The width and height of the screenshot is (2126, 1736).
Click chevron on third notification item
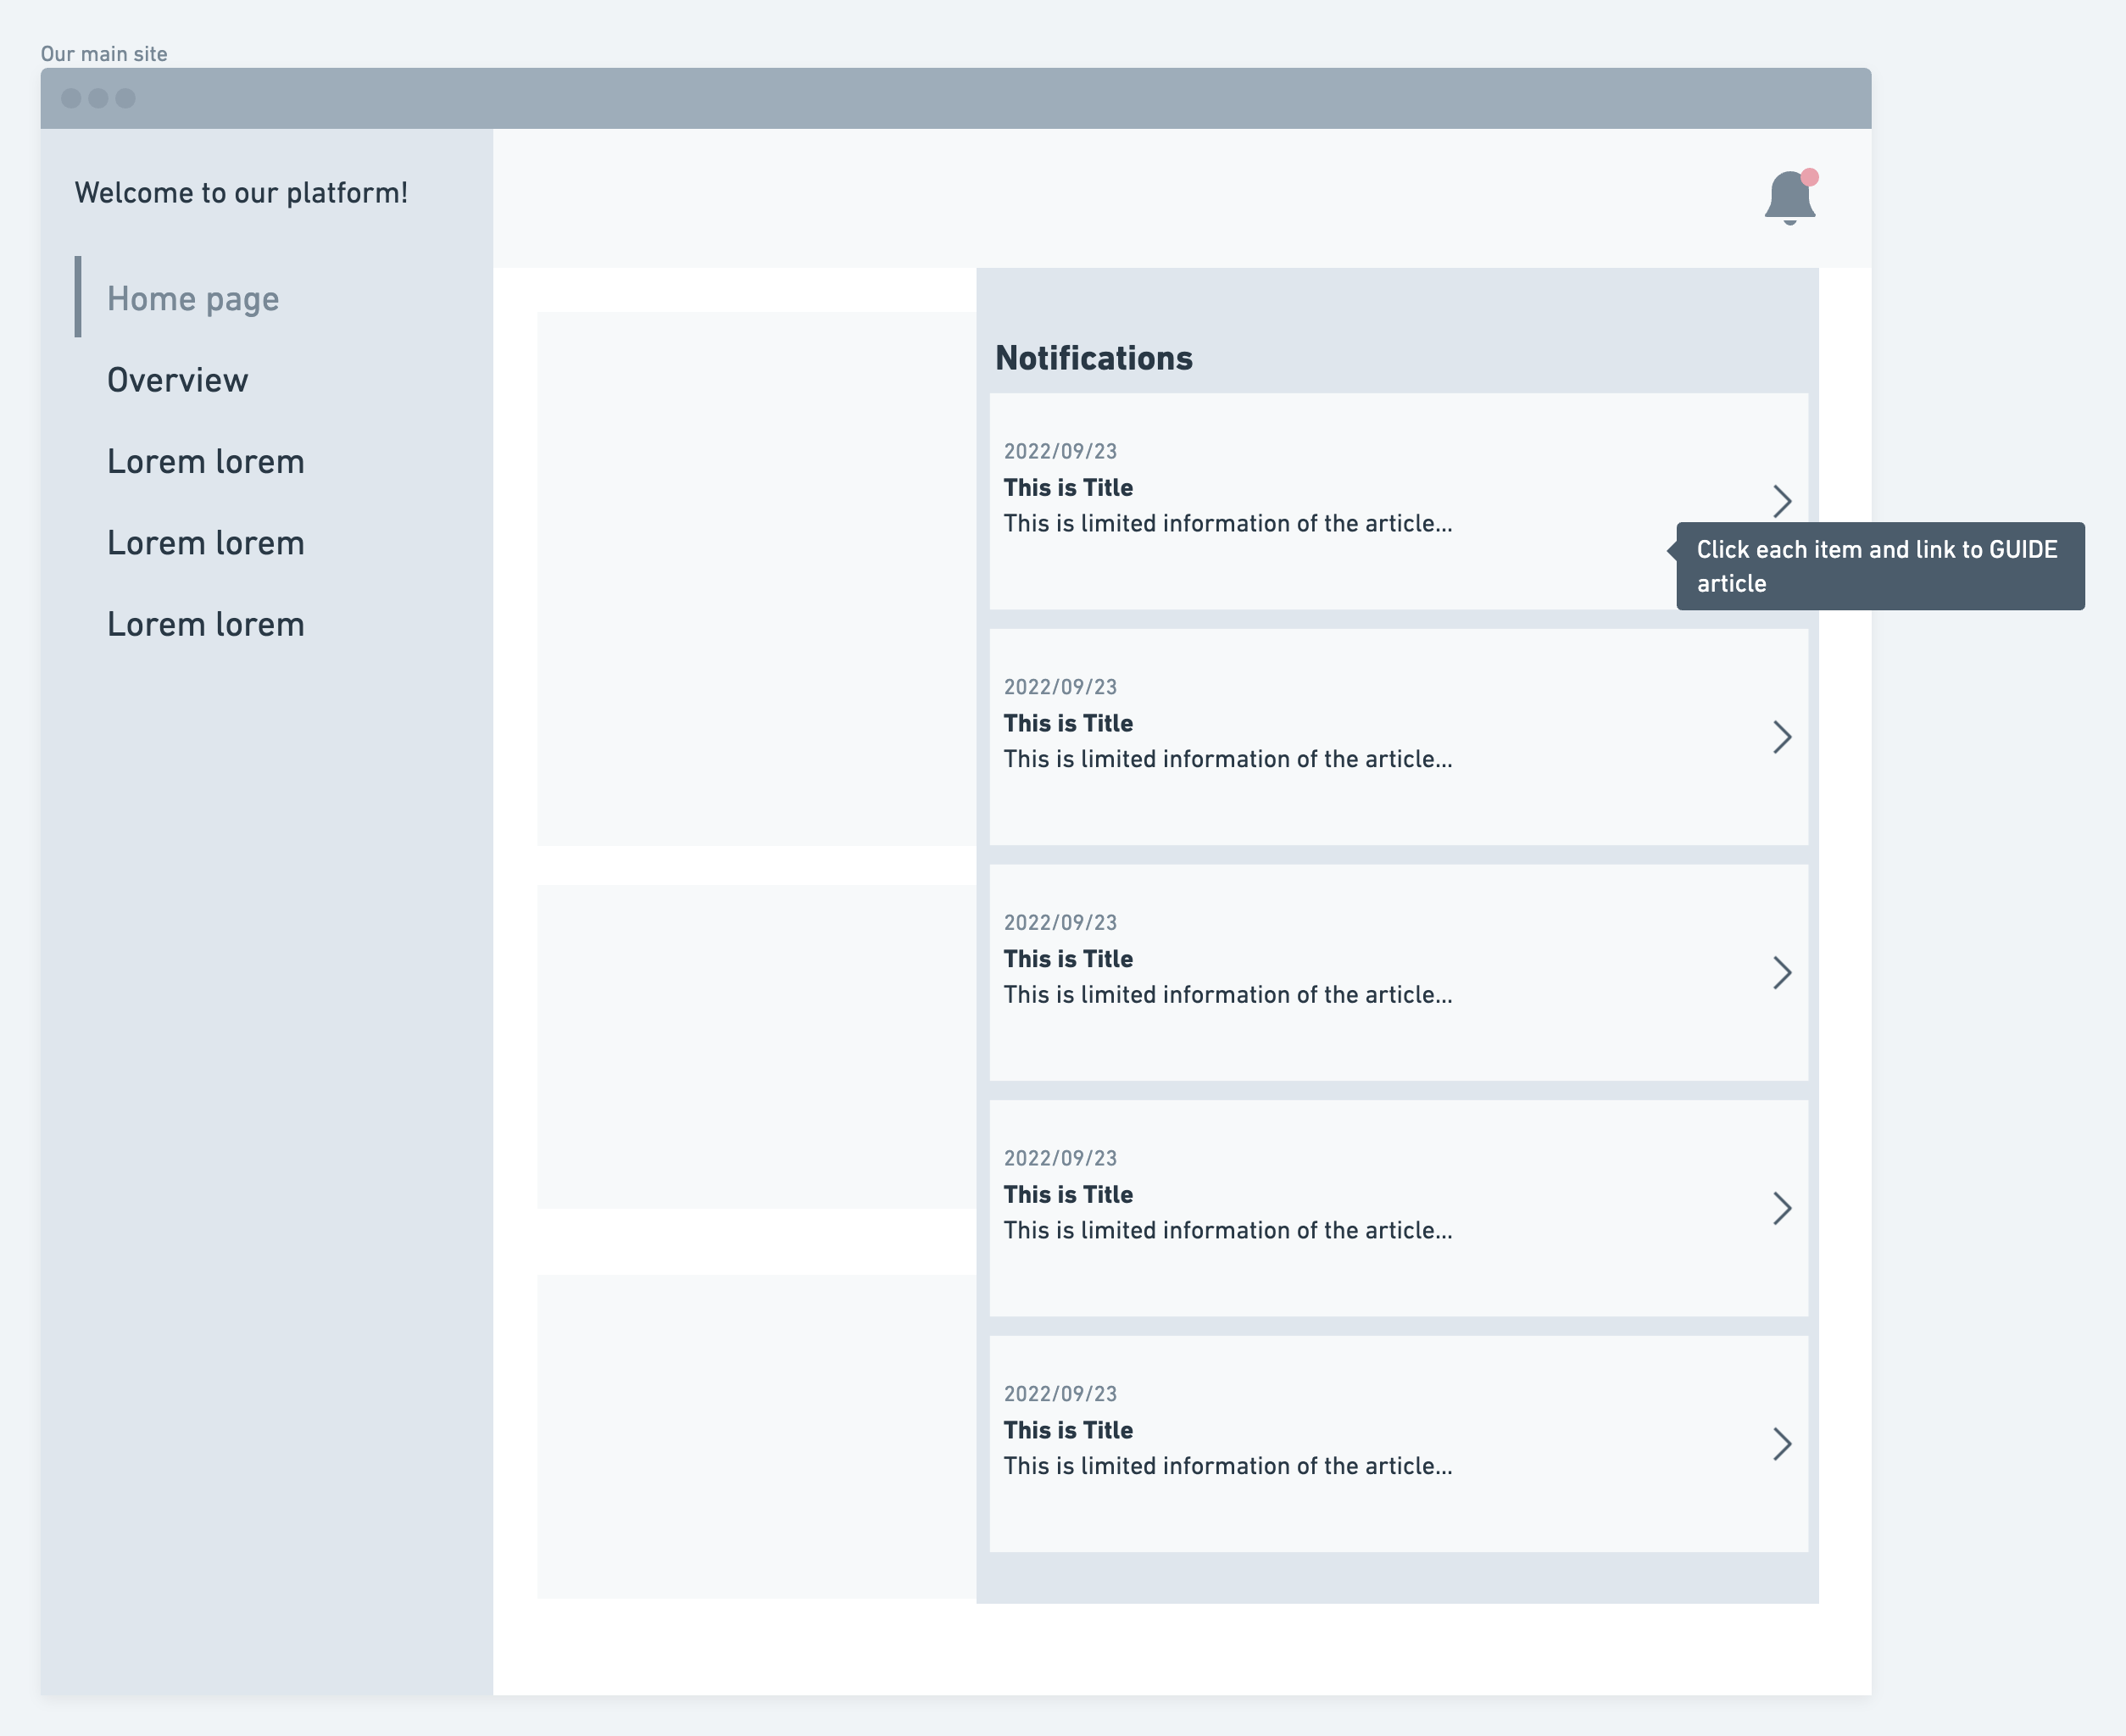[x=1781, y=972]
